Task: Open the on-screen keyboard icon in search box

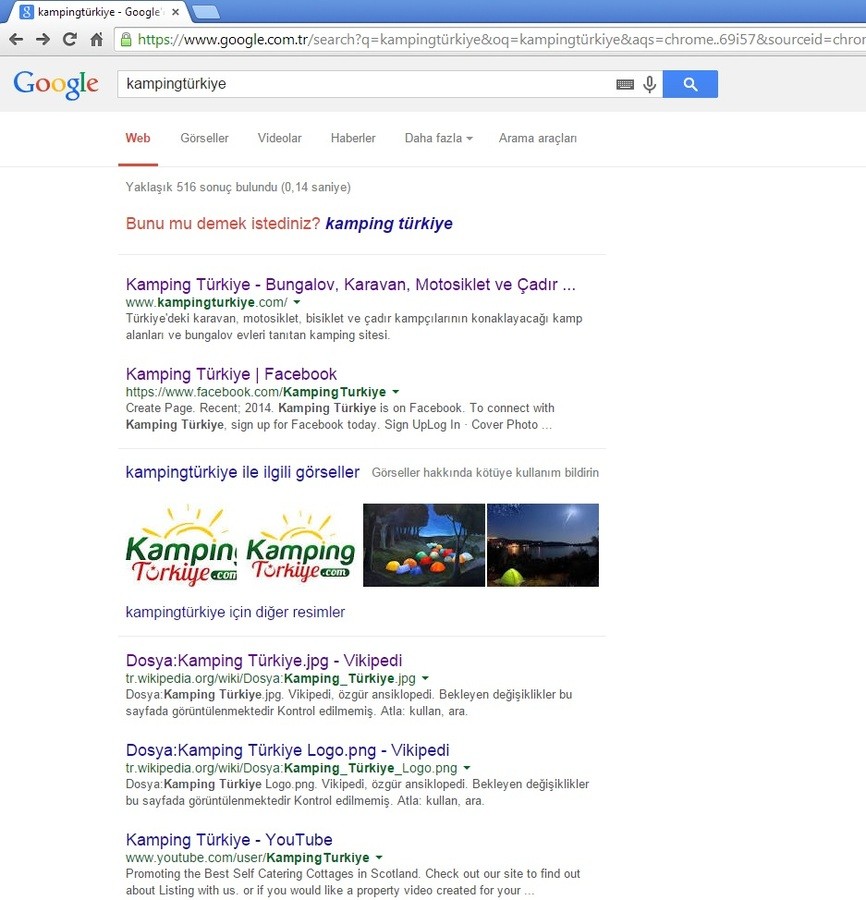Action: coord(625,84)
